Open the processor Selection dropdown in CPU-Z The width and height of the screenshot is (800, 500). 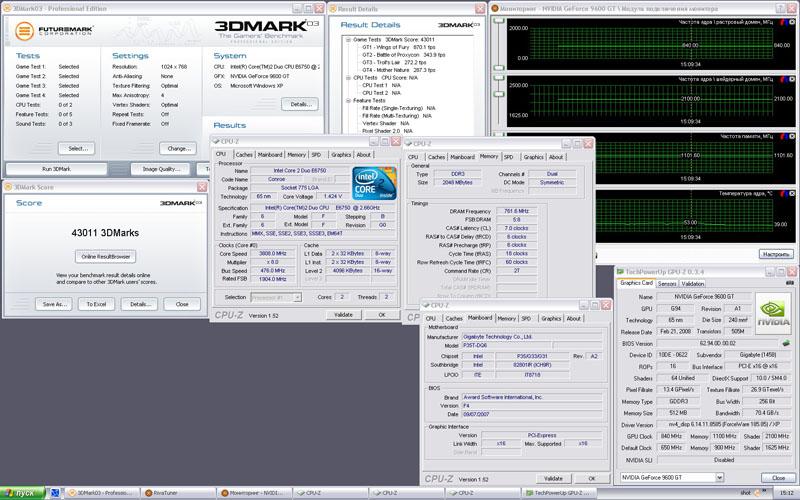(x=297, y=297)
